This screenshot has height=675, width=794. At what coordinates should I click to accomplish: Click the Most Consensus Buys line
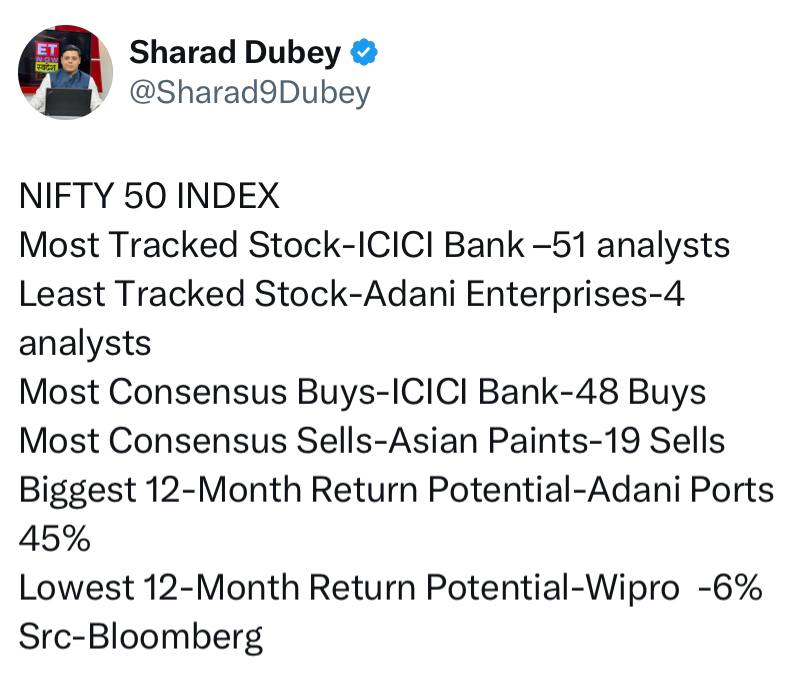point(363,392)
